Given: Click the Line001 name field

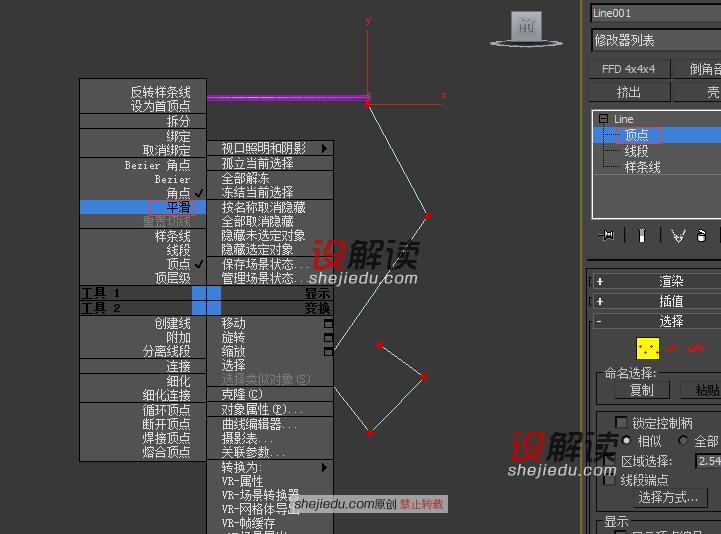Looking at the screenshot, I should (657, 13).
